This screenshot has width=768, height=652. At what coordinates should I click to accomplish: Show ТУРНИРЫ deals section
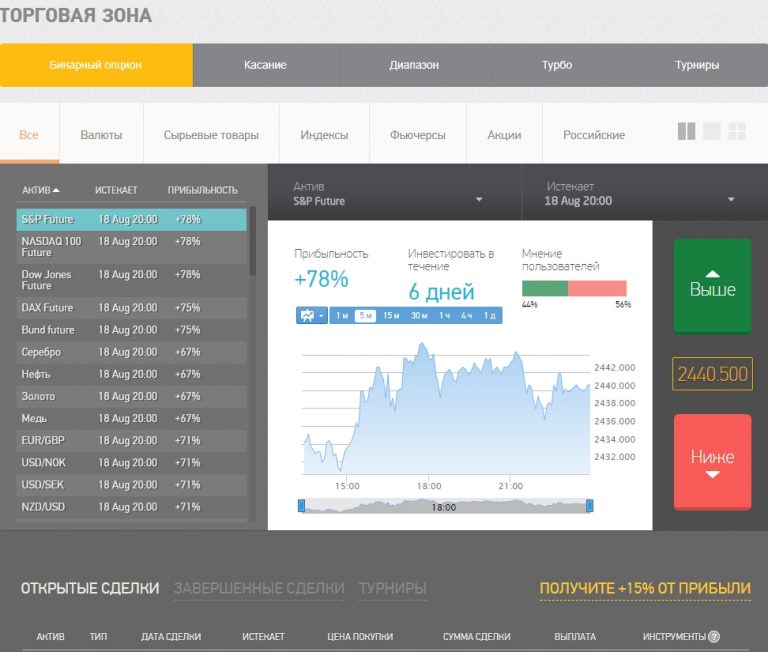click(392, 588)
